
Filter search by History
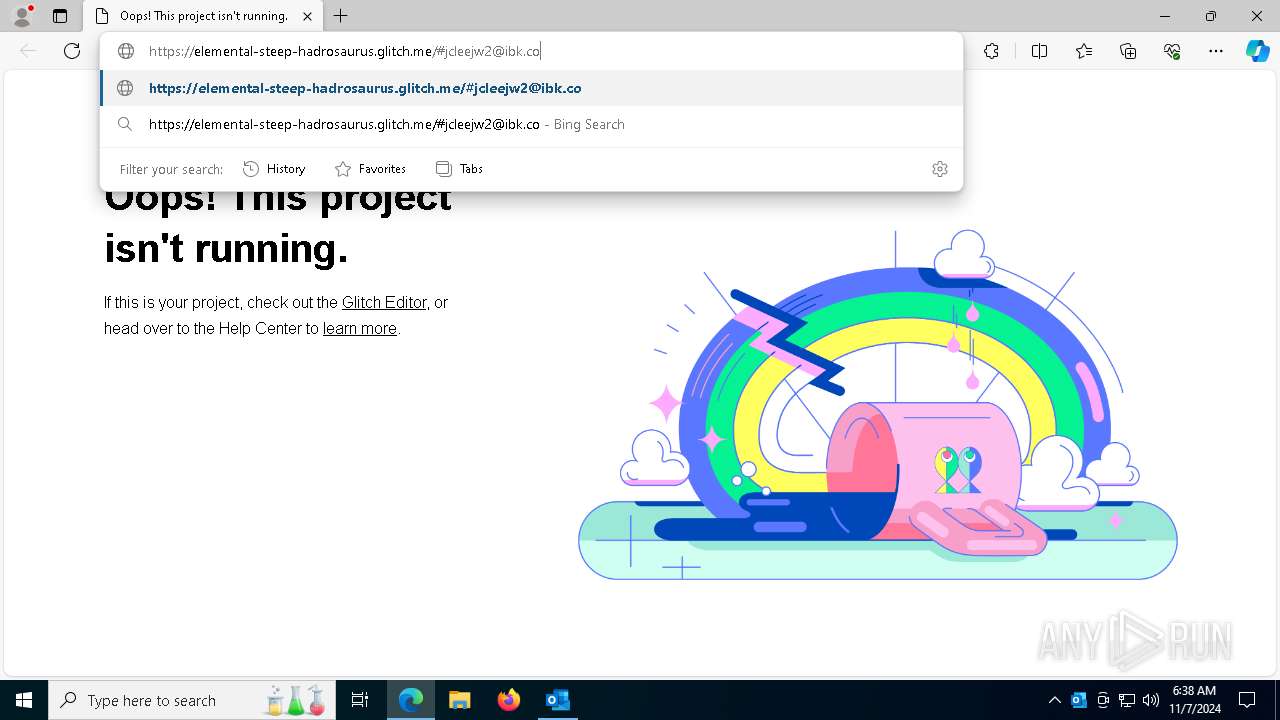coord(274,169)
